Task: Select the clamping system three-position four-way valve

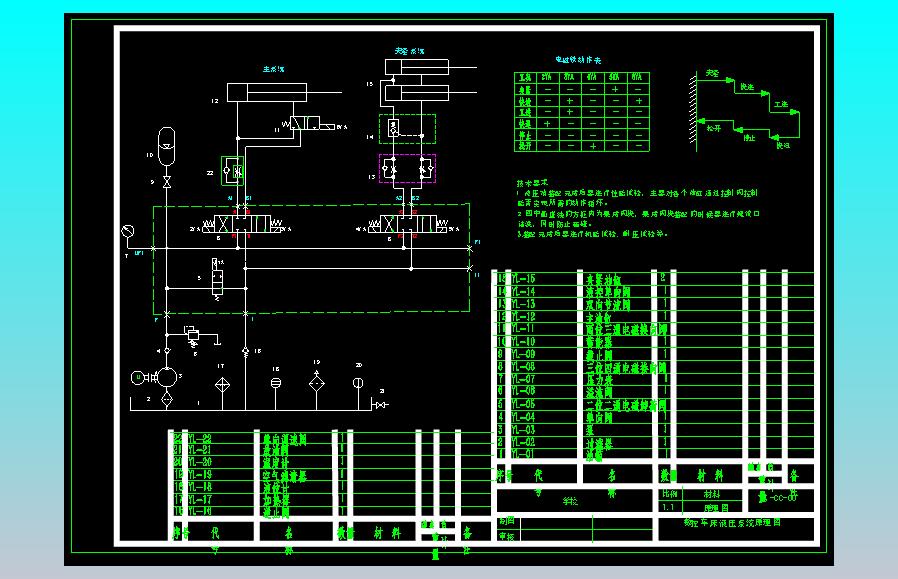Action: click(408, 224)
